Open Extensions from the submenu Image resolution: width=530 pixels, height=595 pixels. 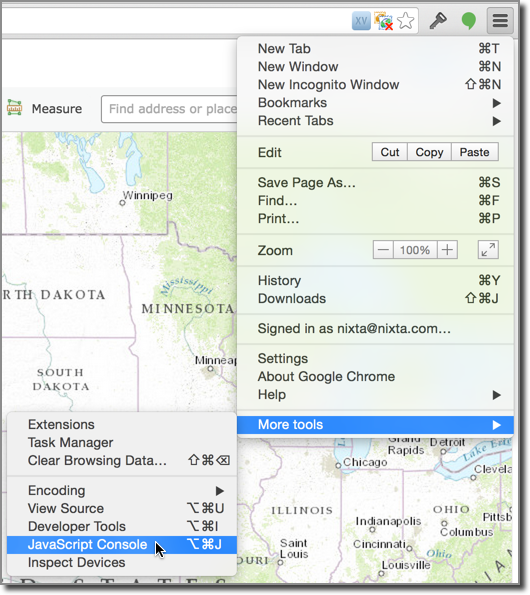[x=122, y=425]
